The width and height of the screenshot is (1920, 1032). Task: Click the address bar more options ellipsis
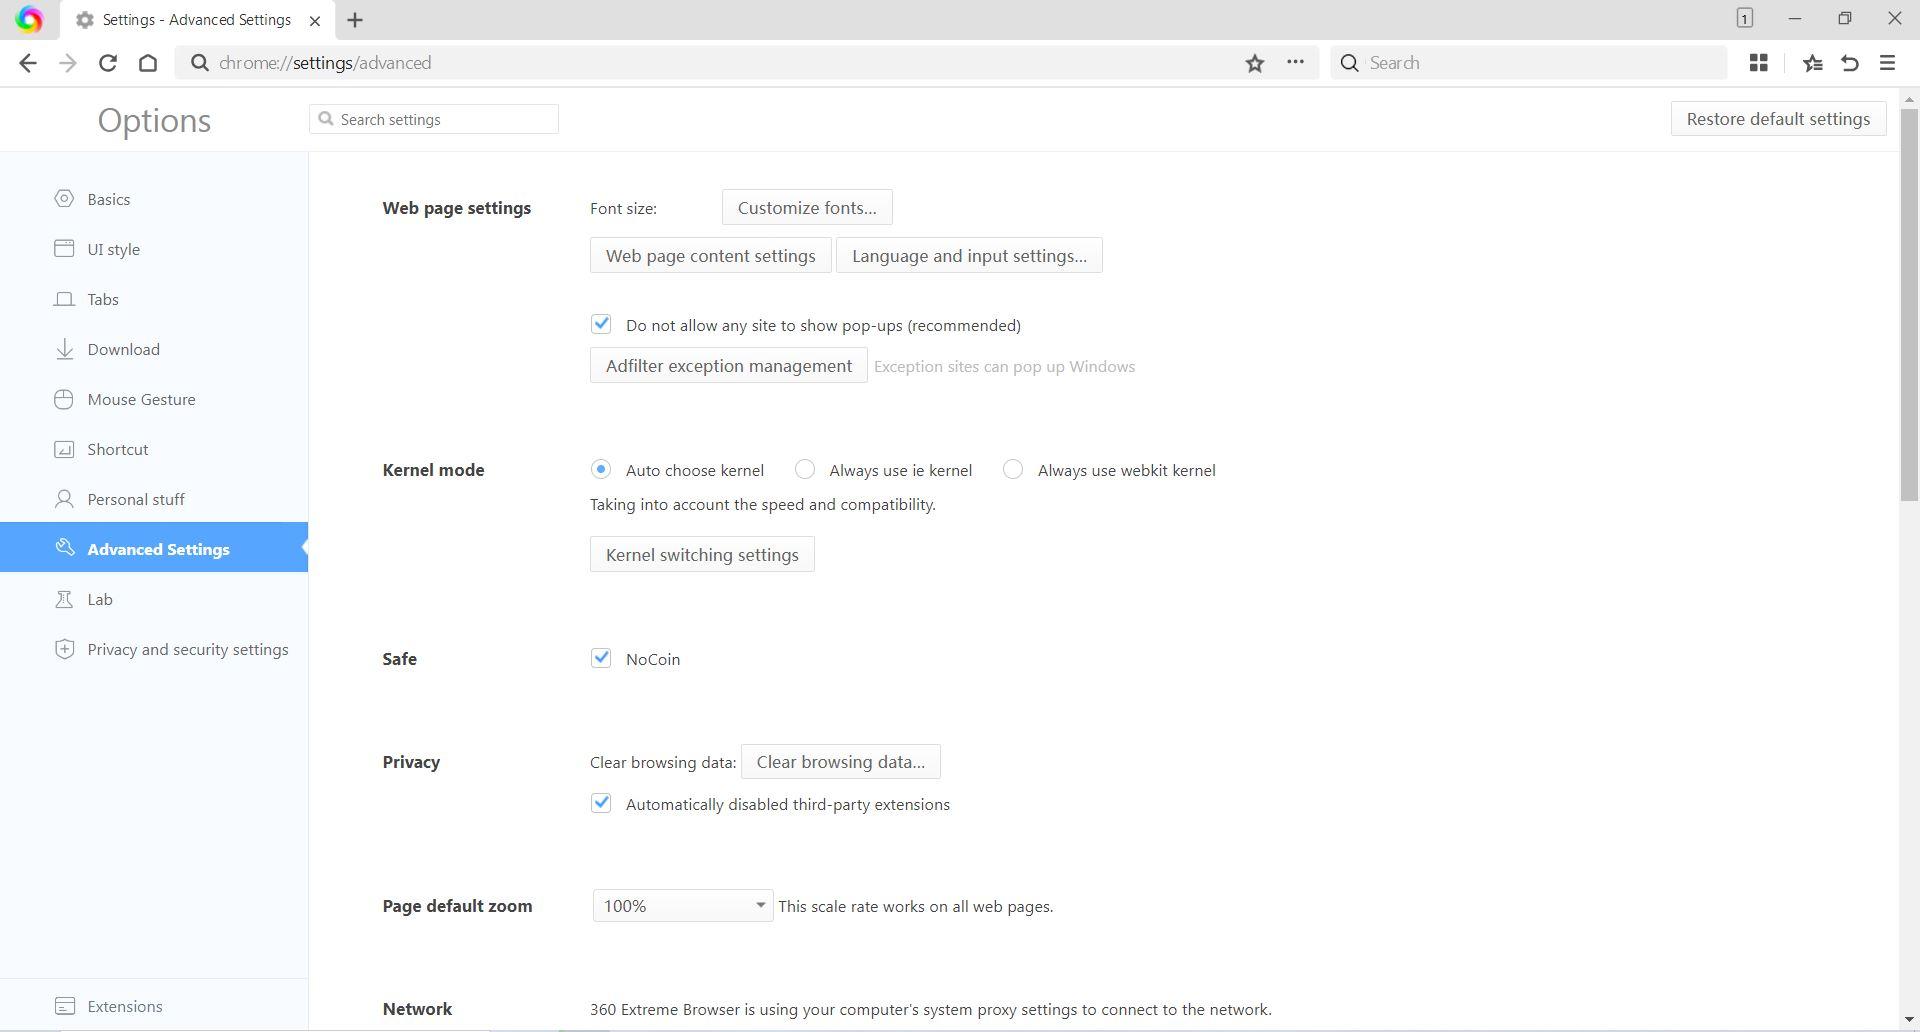pyautogui.click(x=1295, y=62)
